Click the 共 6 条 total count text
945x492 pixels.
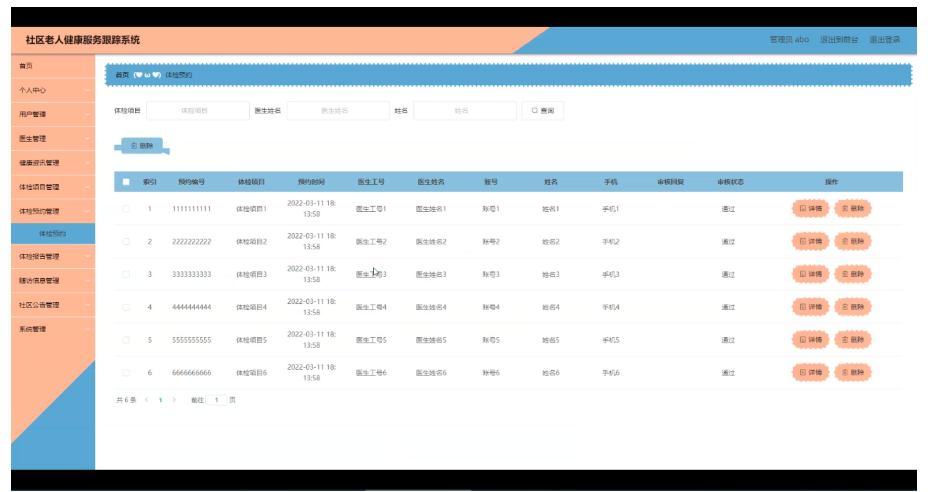126,400
